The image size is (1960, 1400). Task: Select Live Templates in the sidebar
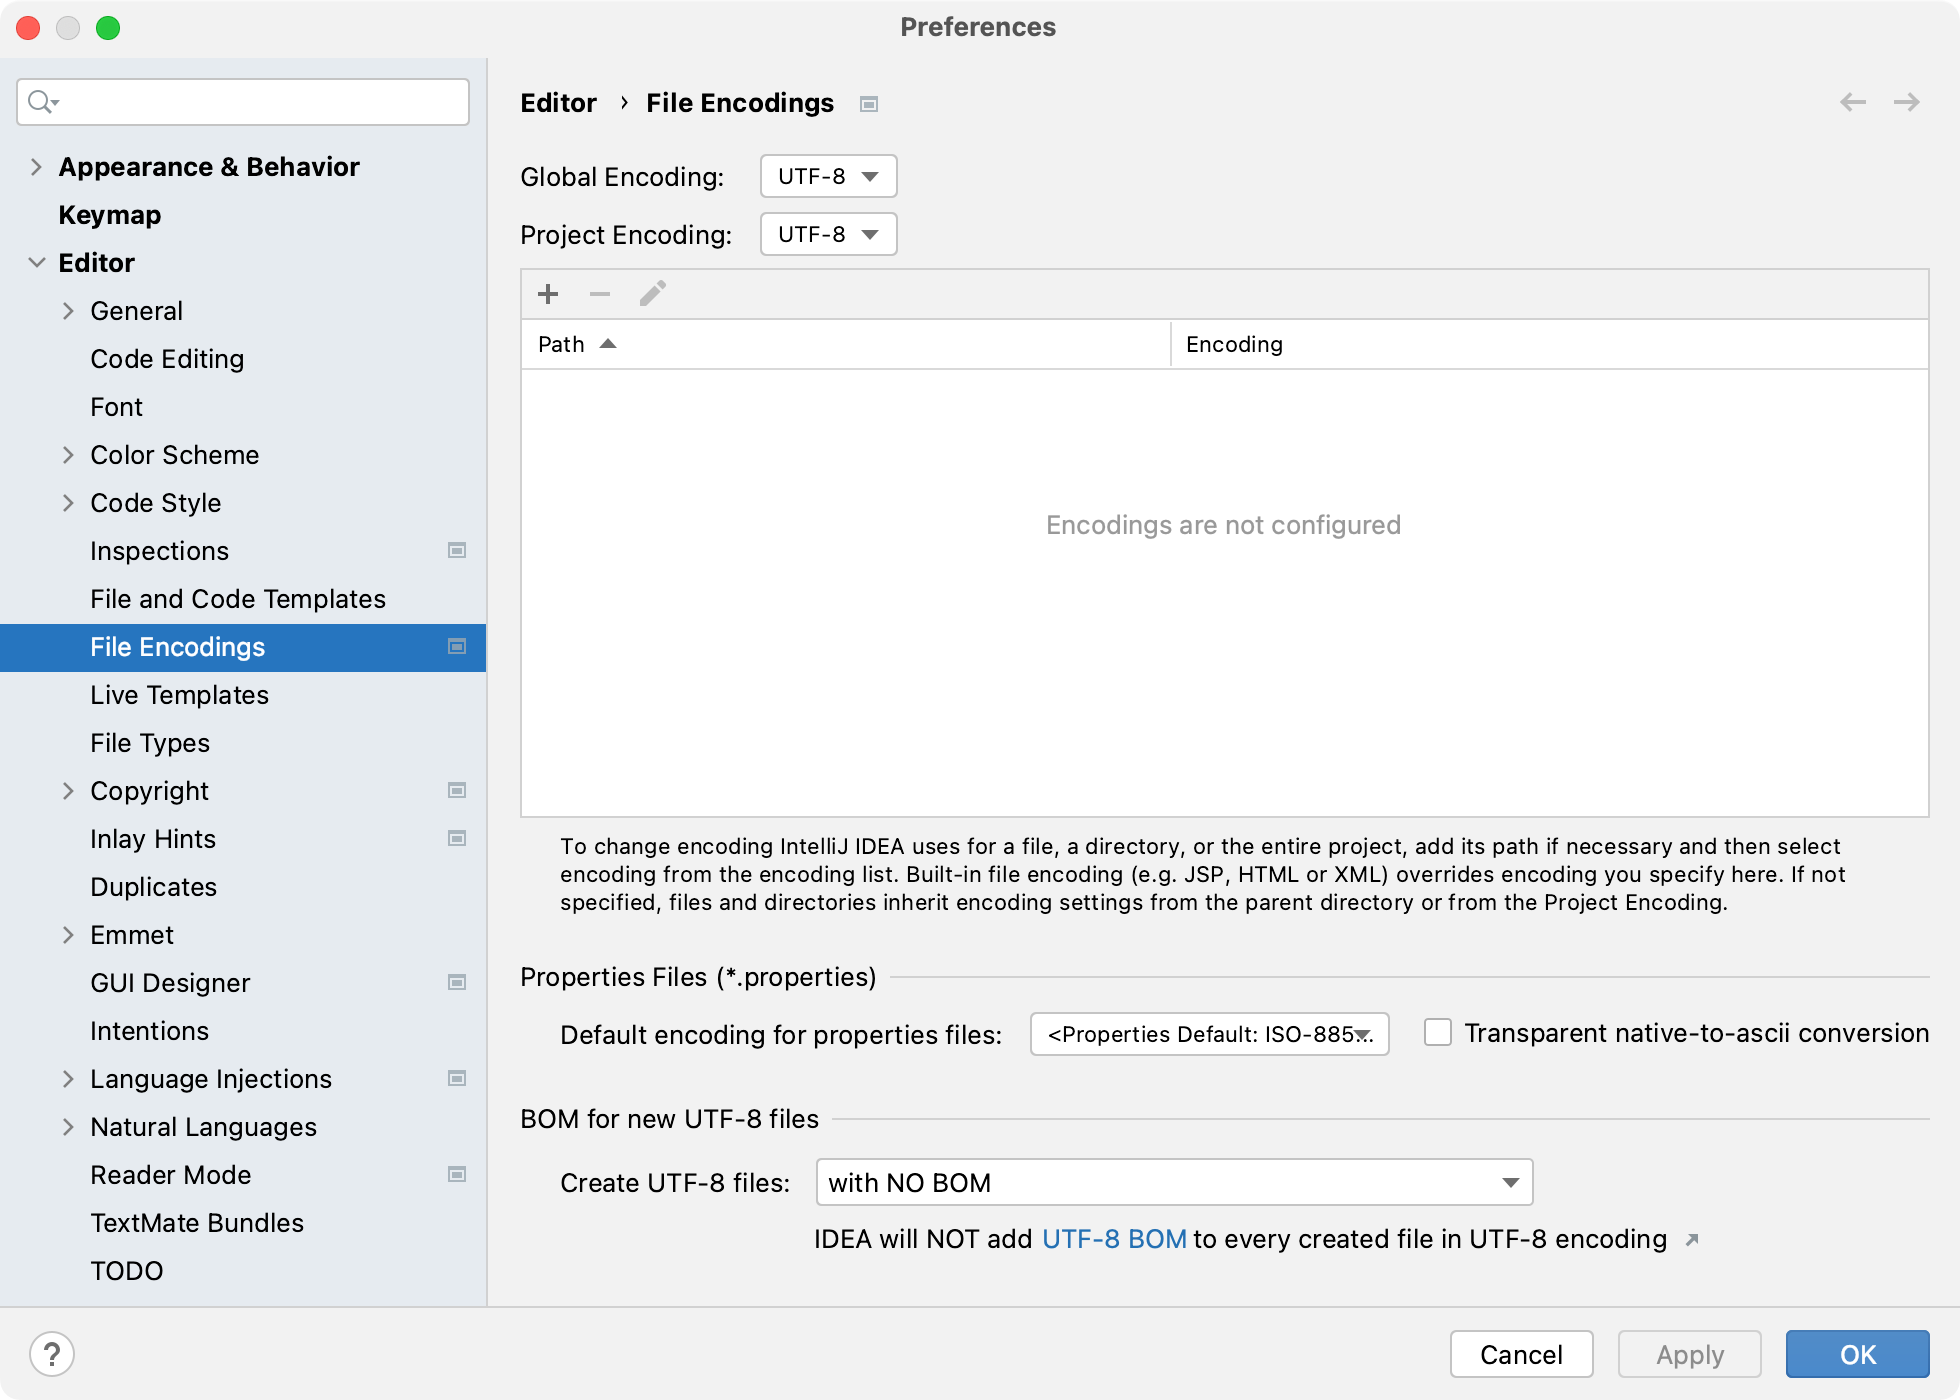(179, 694)
